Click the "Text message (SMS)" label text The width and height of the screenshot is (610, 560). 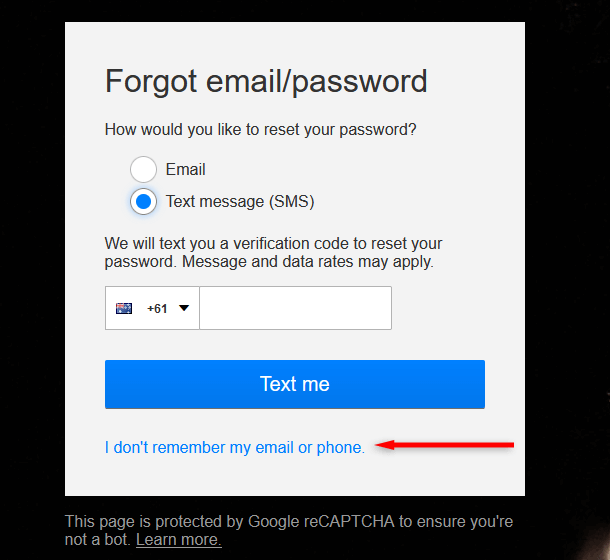point(240,202)
